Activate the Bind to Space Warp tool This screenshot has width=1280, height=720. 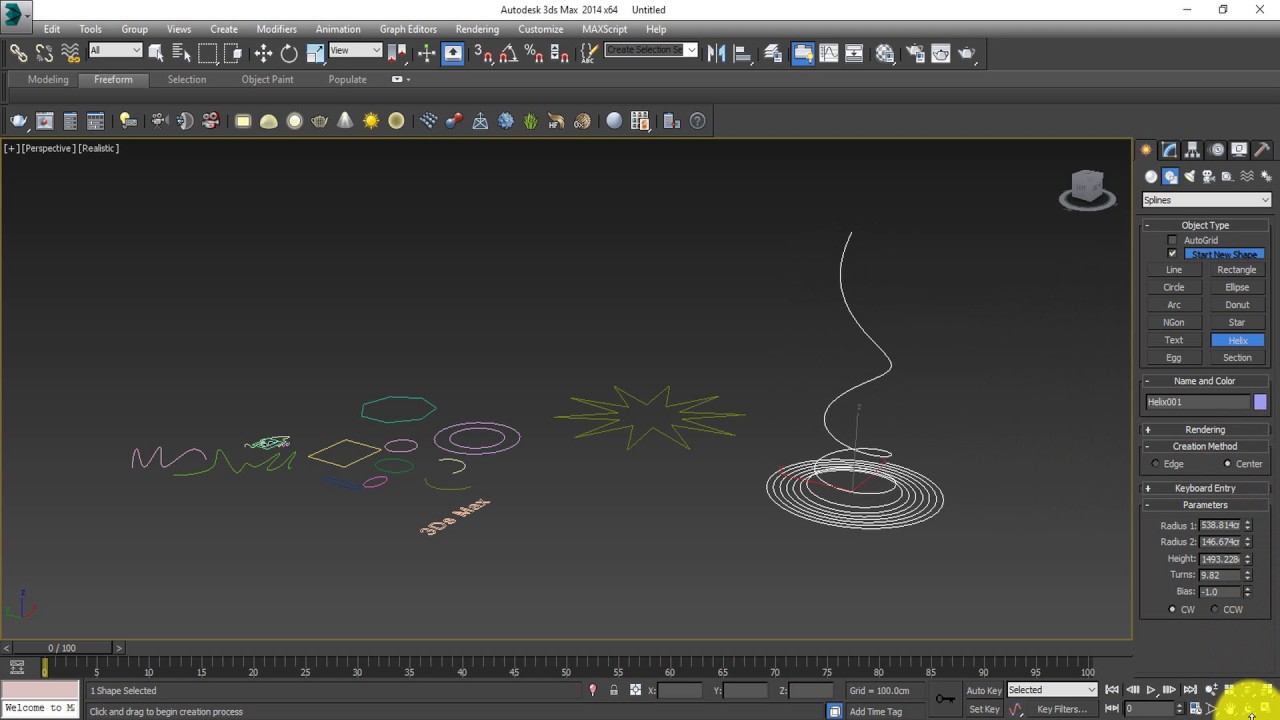(x=70, y=53)
